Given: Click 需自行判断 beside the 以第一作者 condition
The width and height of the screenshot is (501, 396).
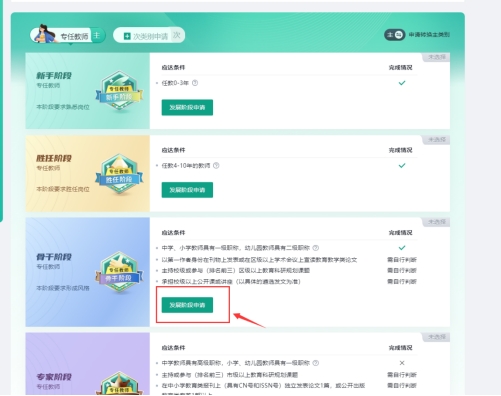Looking at the screenshot, I should [x=402, y=260].
